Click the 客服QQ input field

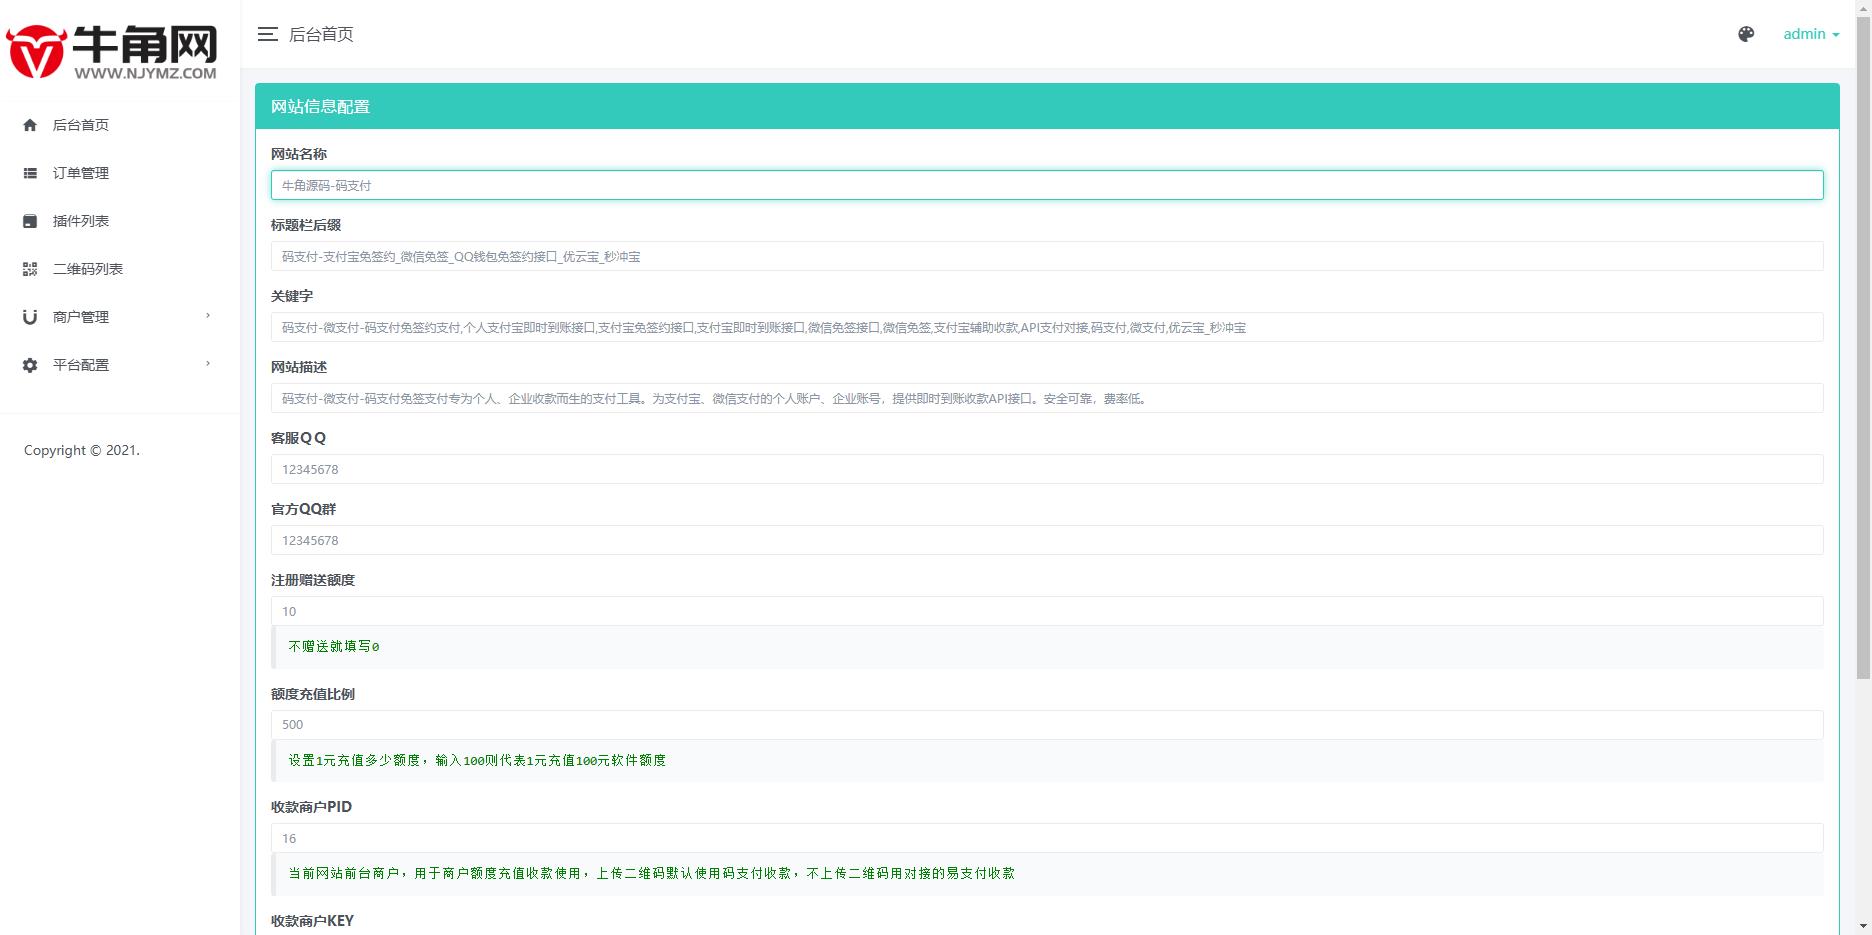pyautogui.click(x=1047, y=469)
